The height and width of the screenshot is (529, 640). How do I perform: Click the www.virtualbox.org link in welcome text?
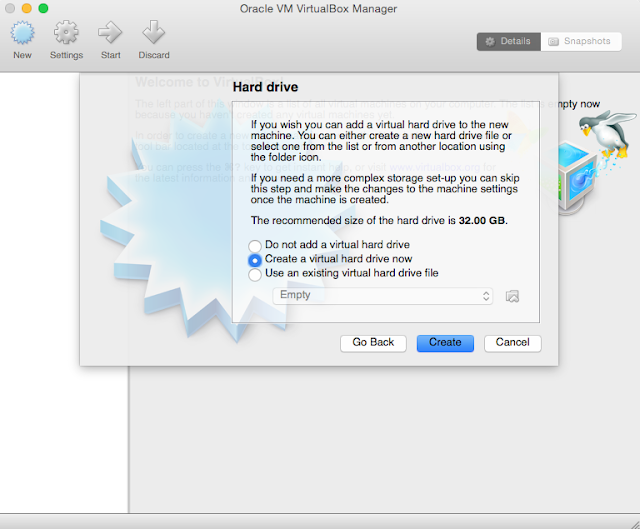(435, 167)
